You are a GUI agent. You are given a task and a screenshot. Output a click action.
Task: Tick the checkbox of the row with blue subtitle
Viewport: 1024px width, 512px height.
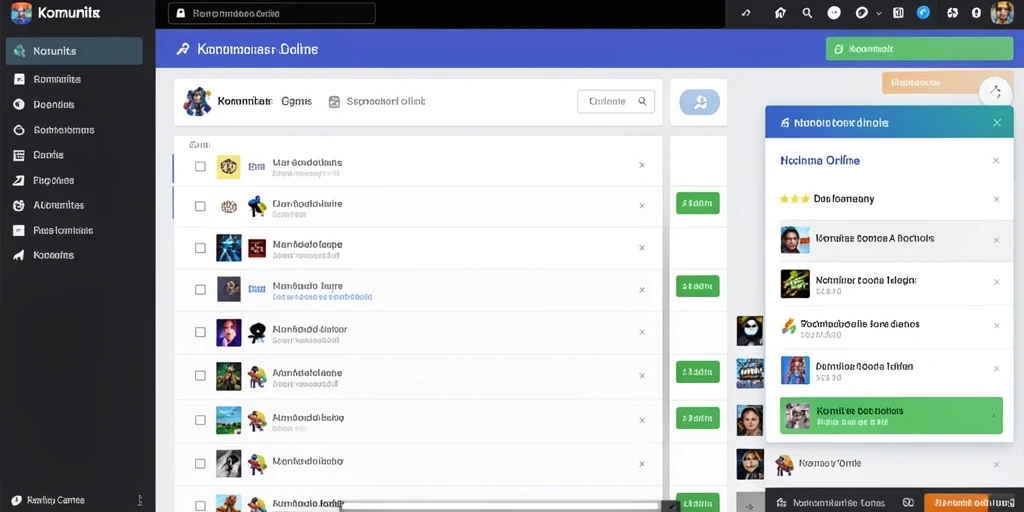(x=200, y=289)
